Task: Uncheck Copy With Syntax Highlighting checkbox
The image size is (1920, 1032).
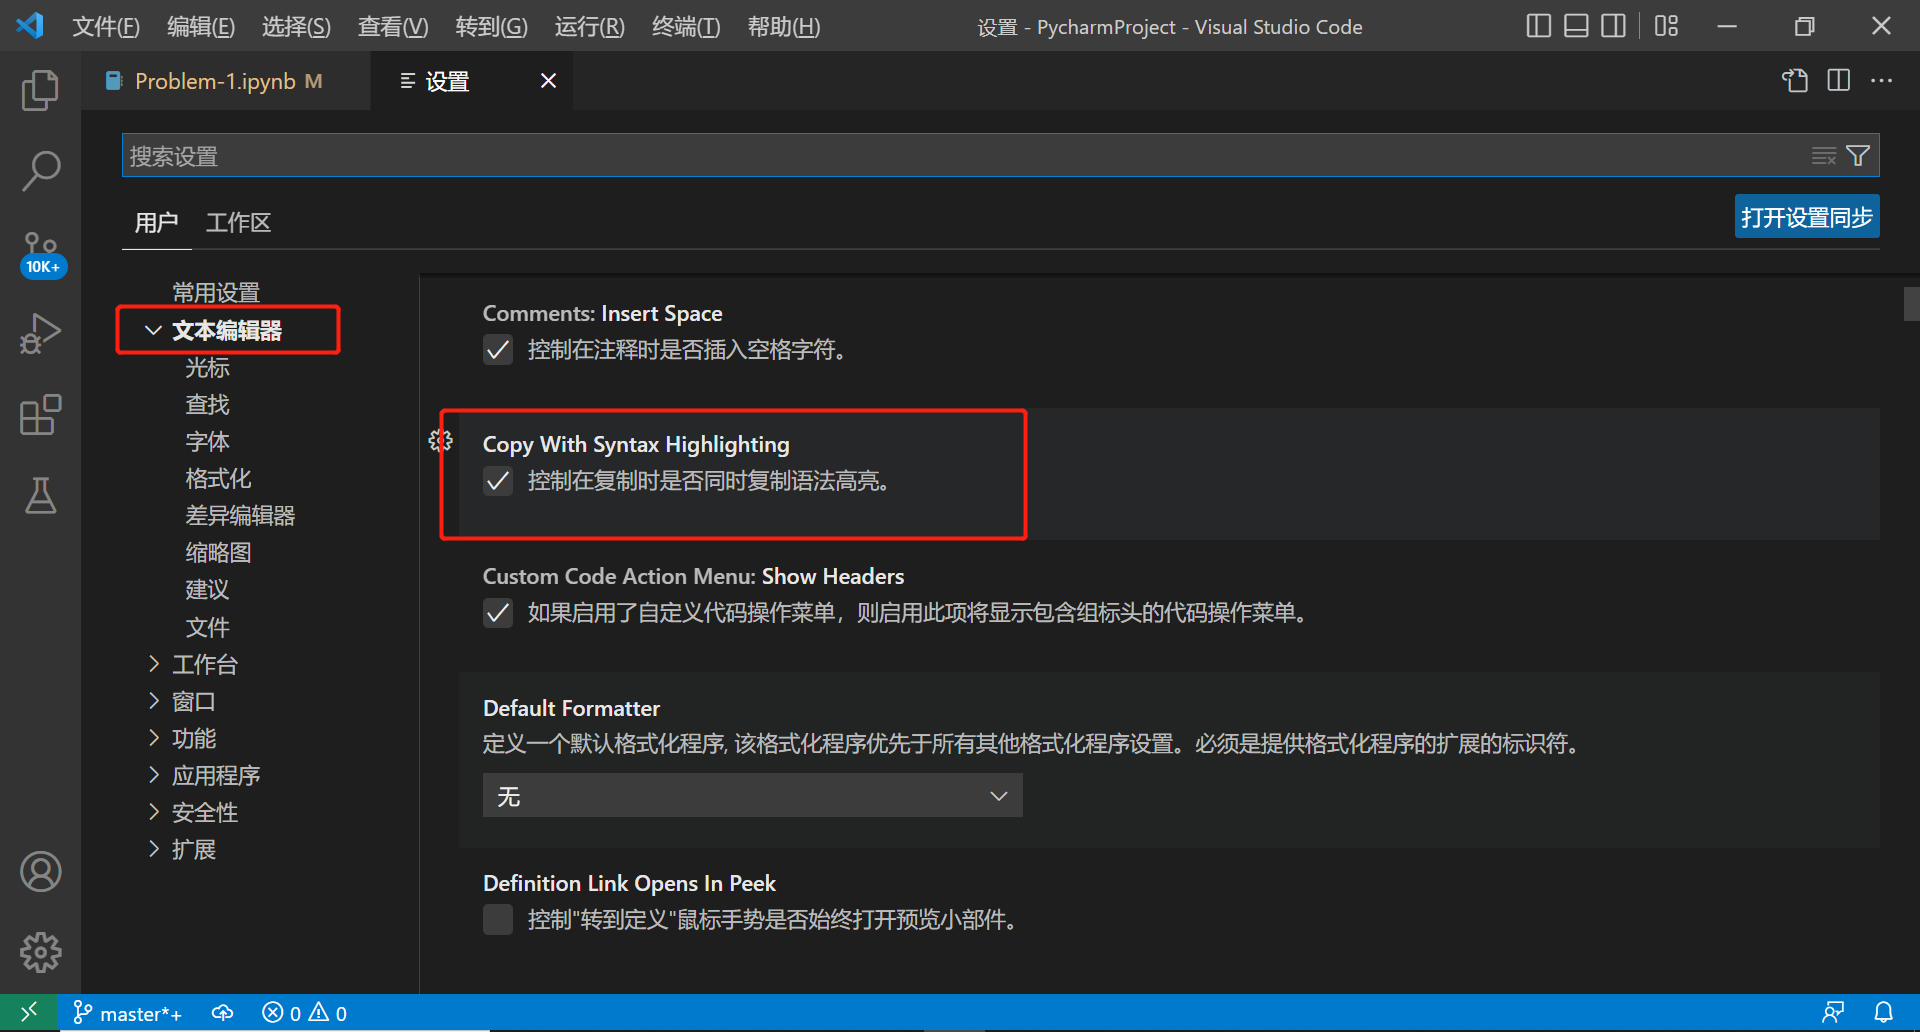Action: [498, 481]
